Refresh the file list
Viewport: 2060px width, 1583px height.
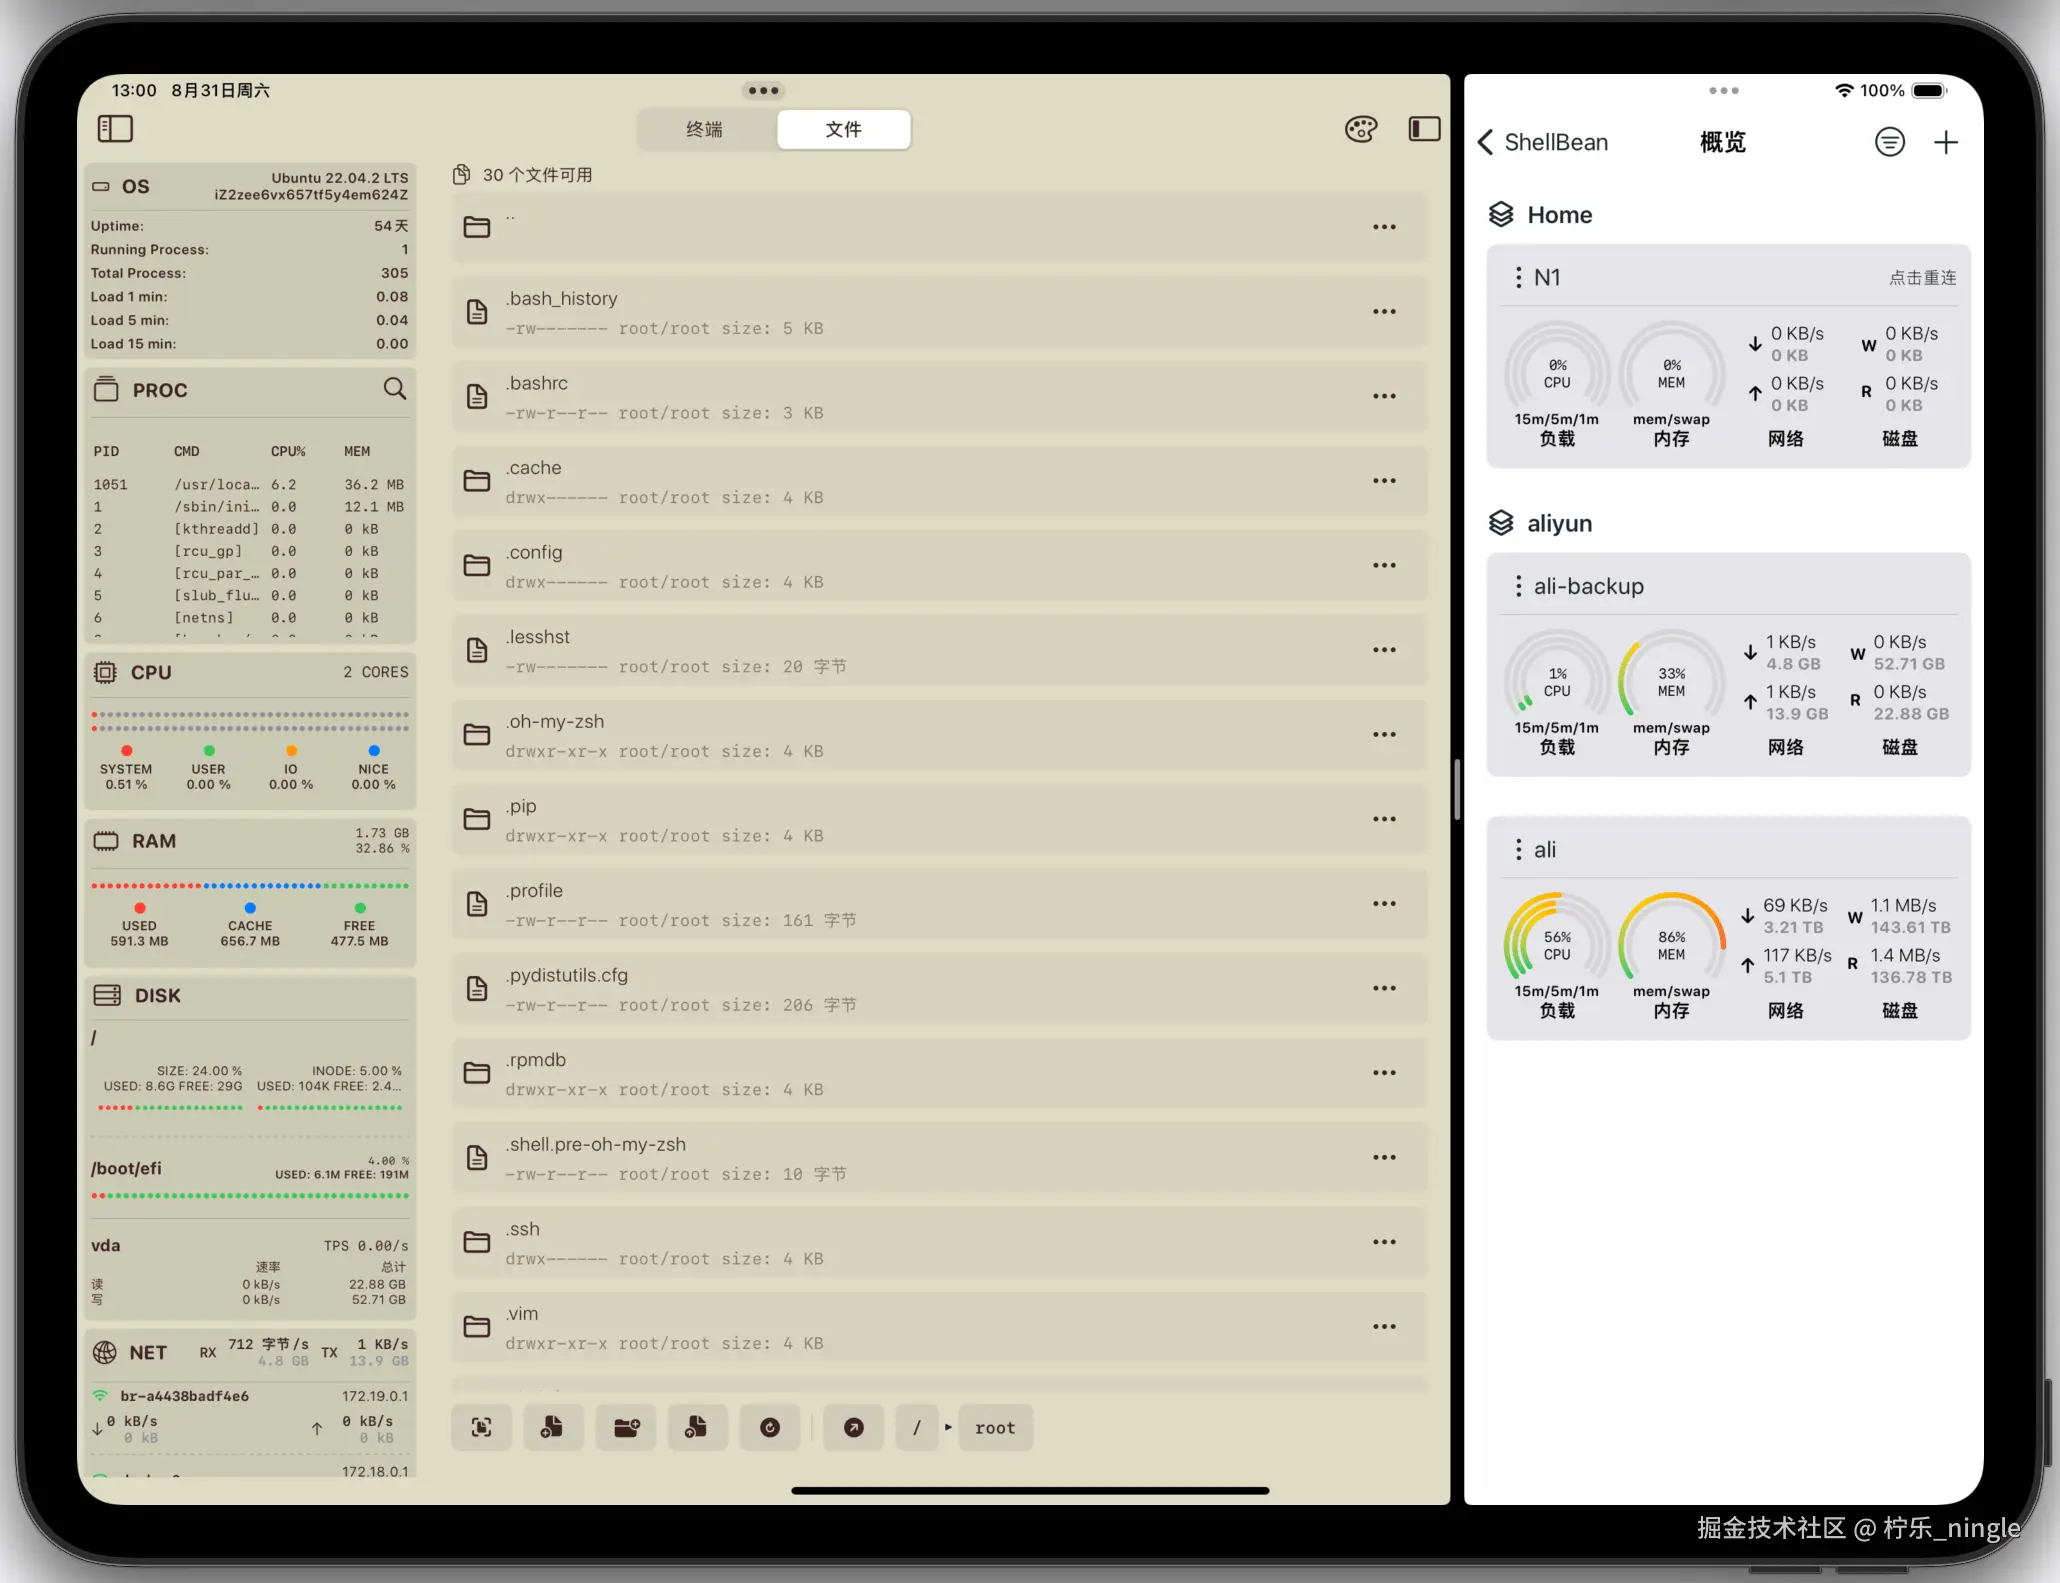click(x=769, y=1427)
